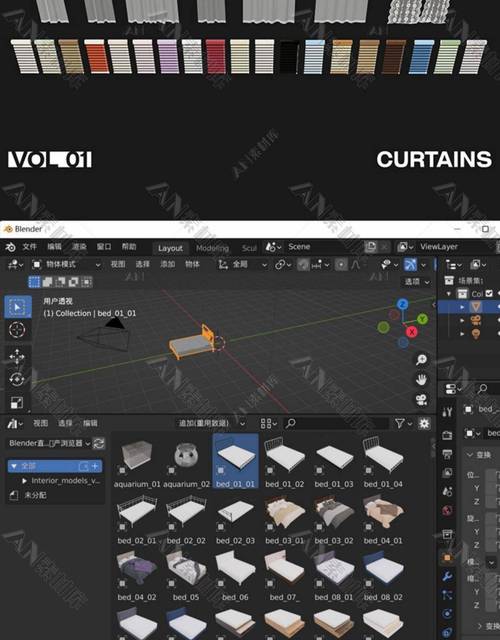Open the 全局 transform orientation dropdown
This screenshot has width=500, height=640.
point(242,265)
